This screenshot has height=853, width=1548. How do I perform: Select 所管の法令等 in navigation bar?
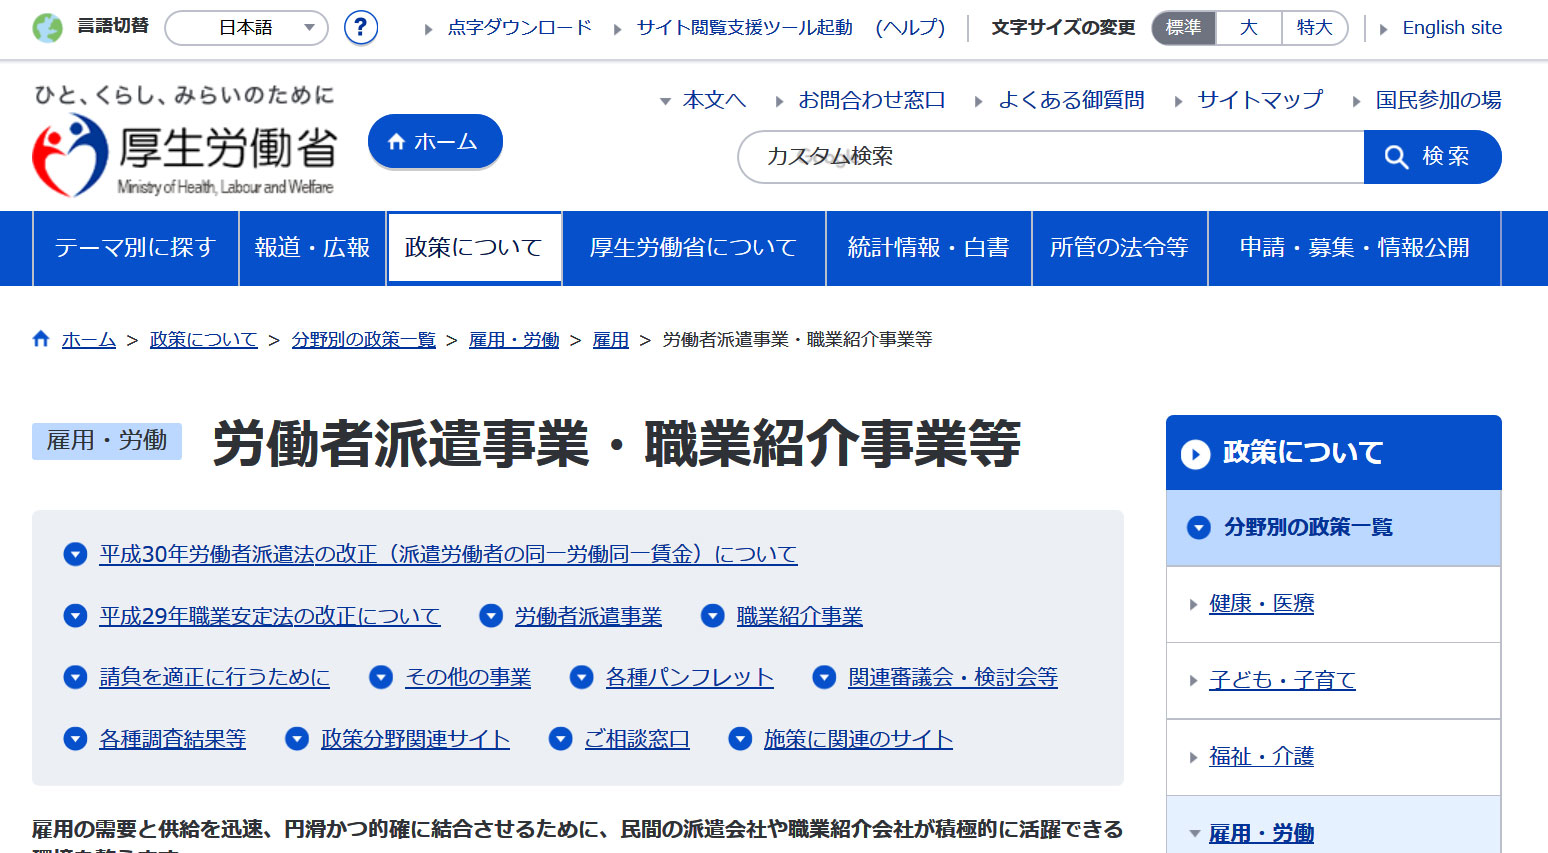1119,248
